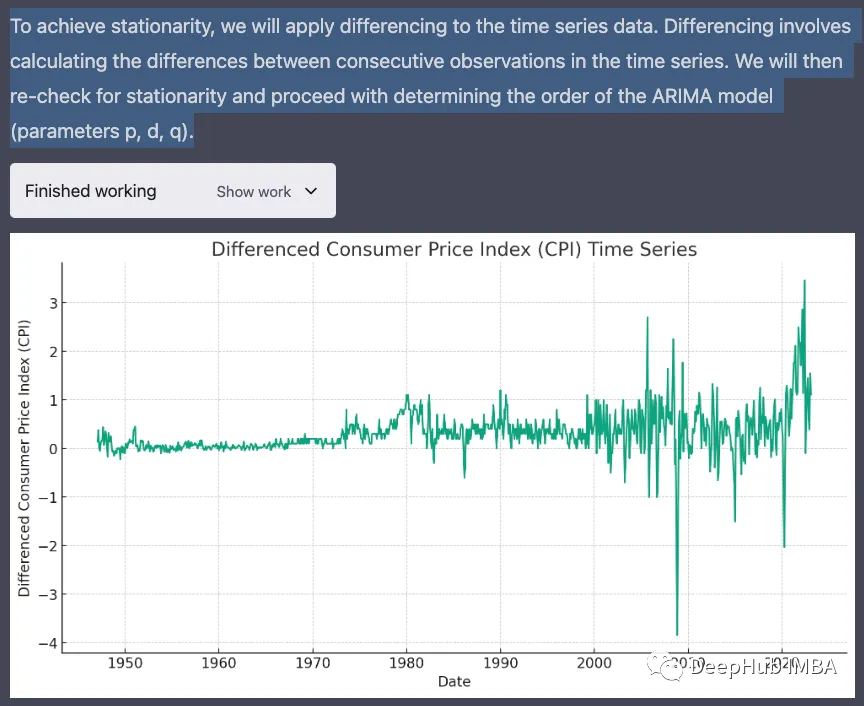Click the 1980 x-axis tick label
This screenshot has width=864, height=706.
click(406, 662)
